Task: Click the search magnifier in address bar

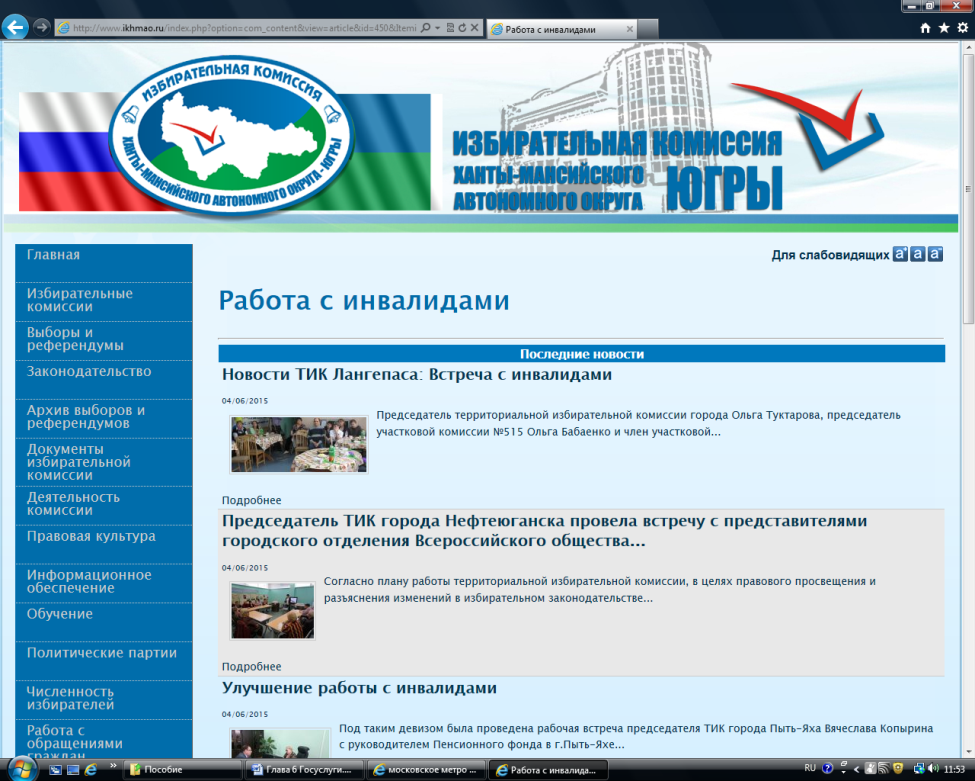Action: 426,28
